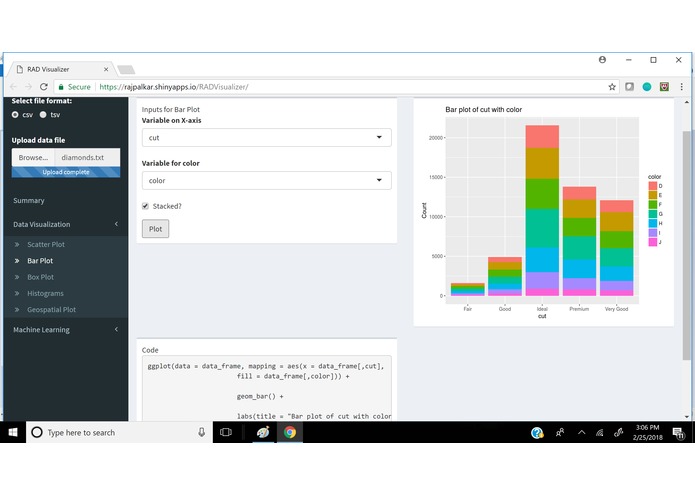
Task: Click the network Wi-Fi tray icon
Action: 600,432
